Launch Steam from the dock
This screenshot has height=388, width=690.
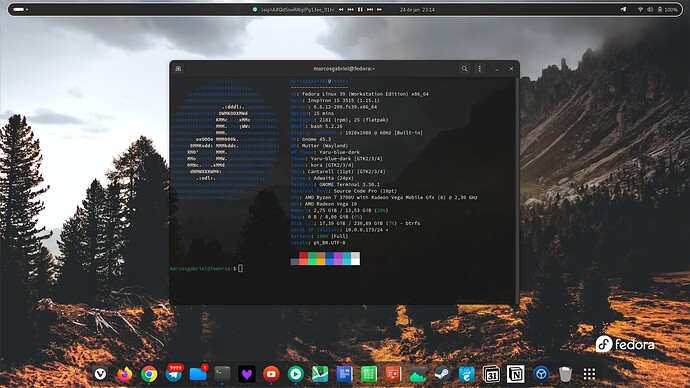442,374
